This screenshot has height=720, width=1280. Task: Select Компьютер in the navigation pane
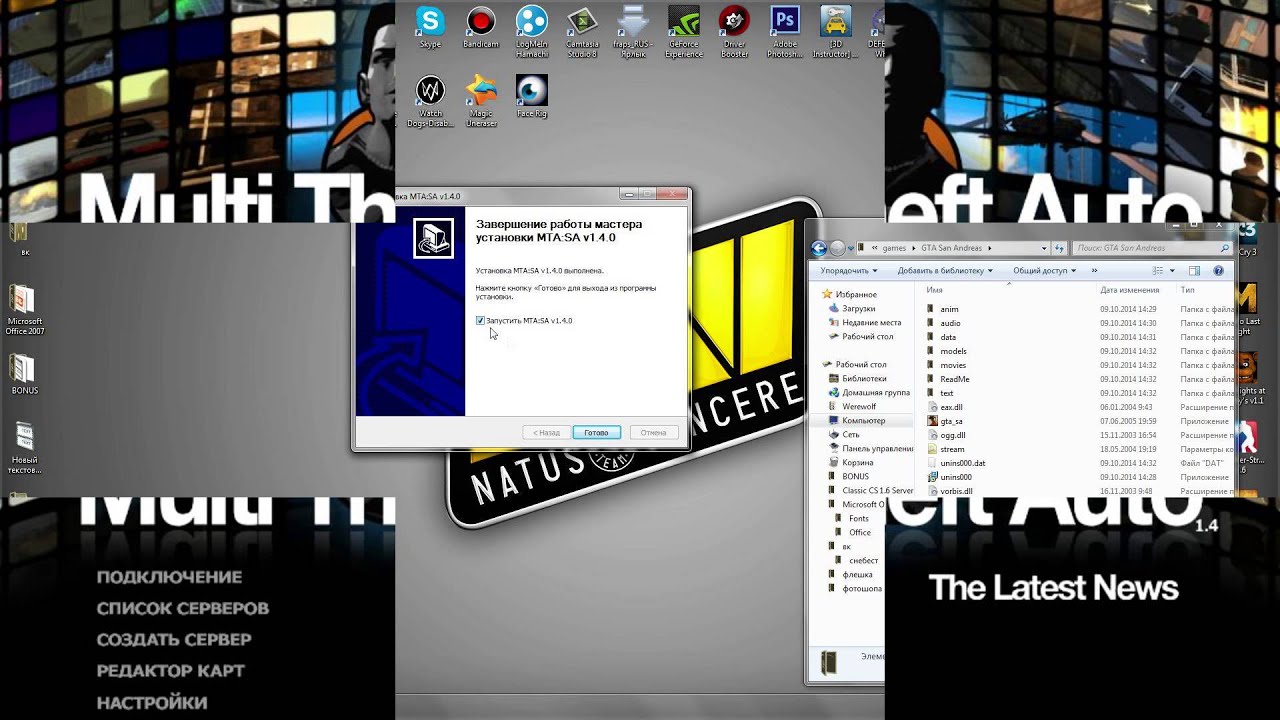click(863, 420)
